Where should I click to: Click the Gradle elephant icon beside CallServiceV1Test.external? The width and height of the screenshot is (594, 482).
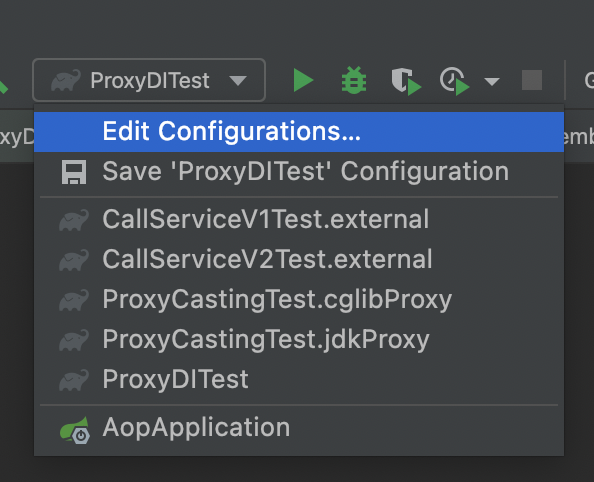point(73,220)
